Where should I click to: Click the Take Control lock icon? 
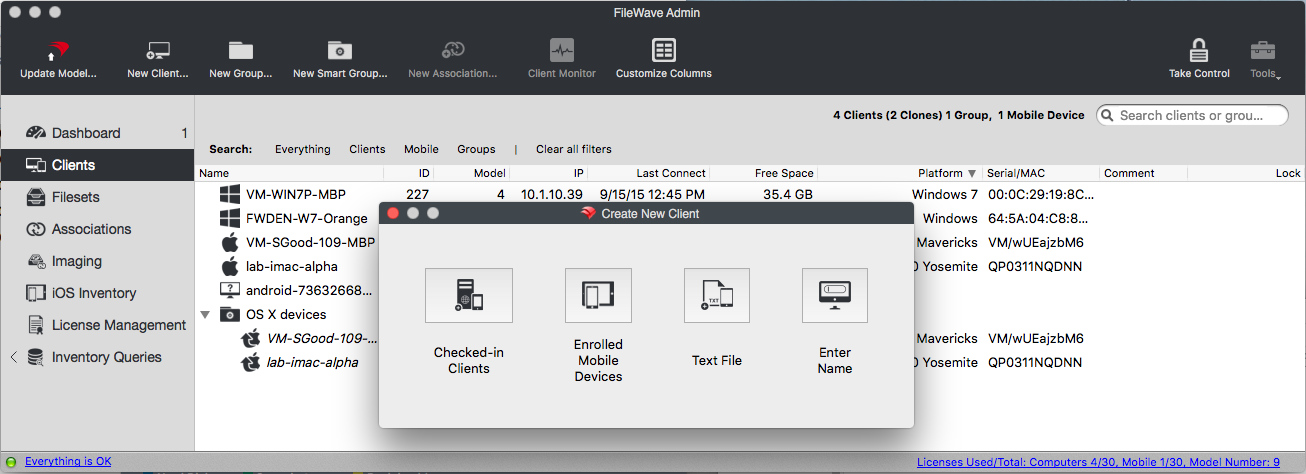[x=1199, y=50]
